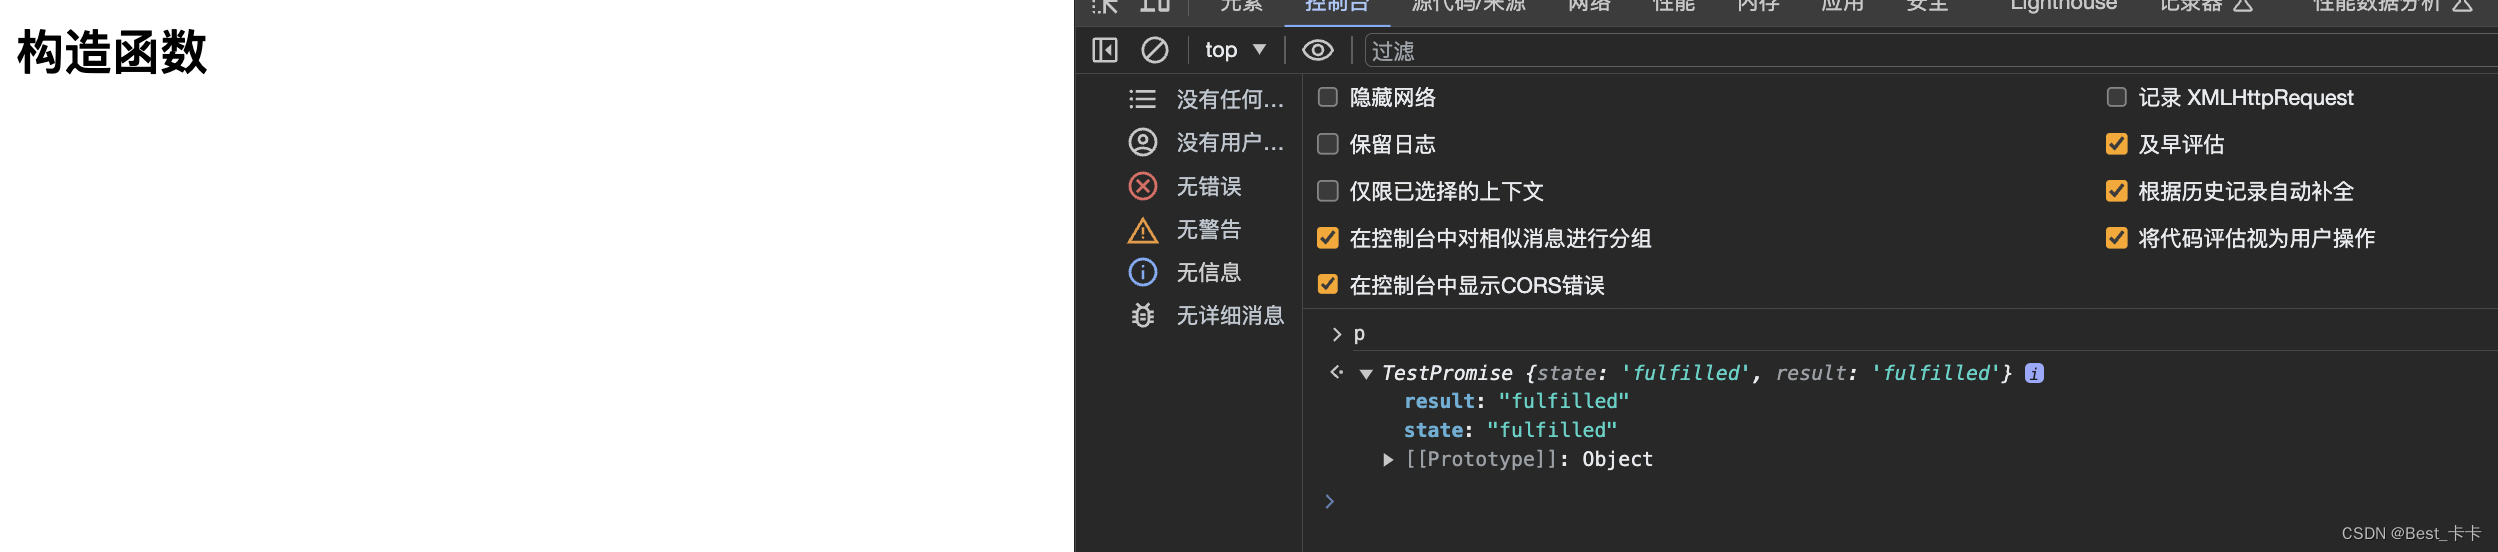Switch to the Lighthouse tab
The height and width of the screenshot is (552, 2498).
point(2063,6)
